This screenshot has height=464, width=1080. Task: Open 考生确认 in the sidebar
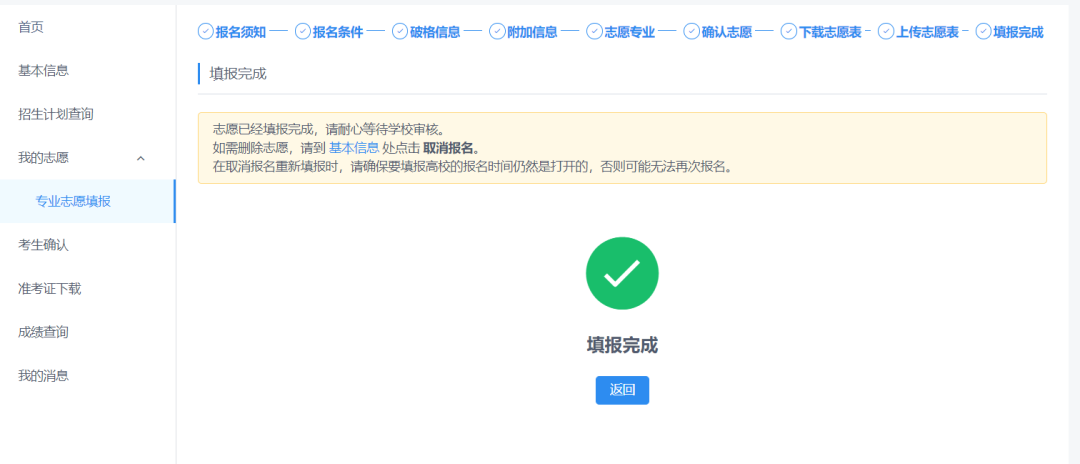click(x=43, y=245)
